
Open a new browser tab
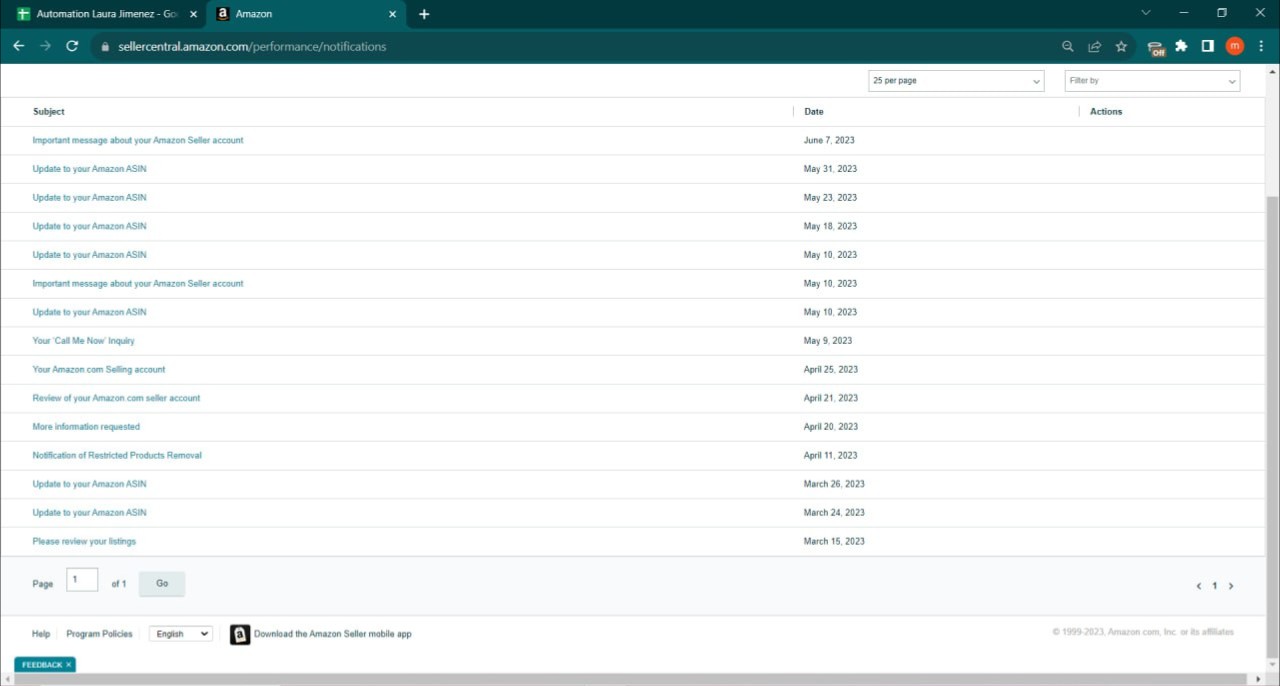coord(424,14)
